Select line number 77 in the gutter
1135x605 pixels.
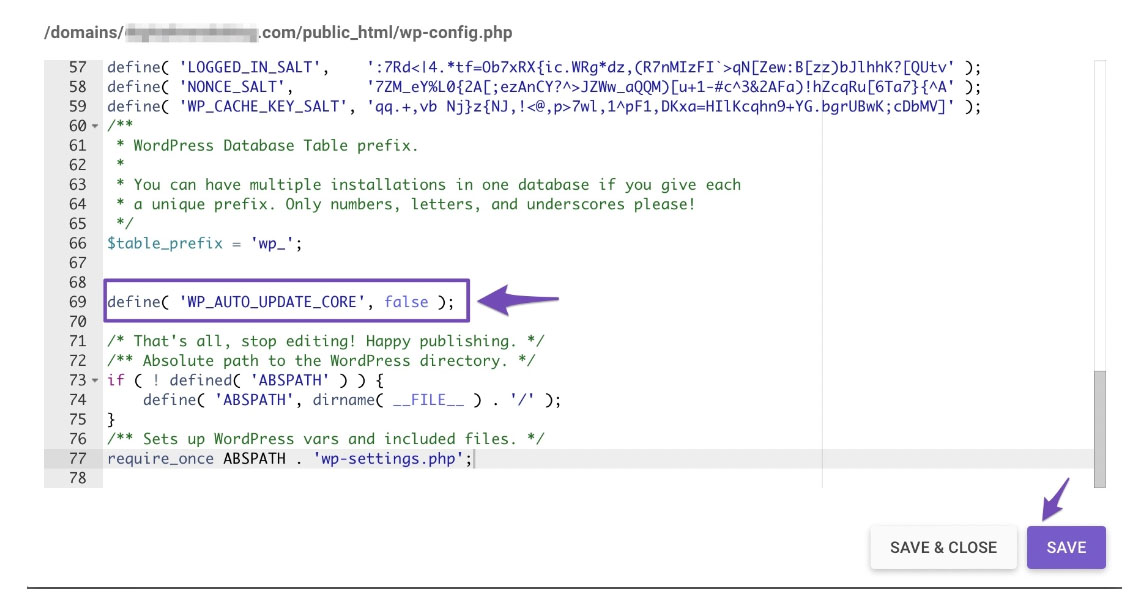click(78, 458)
